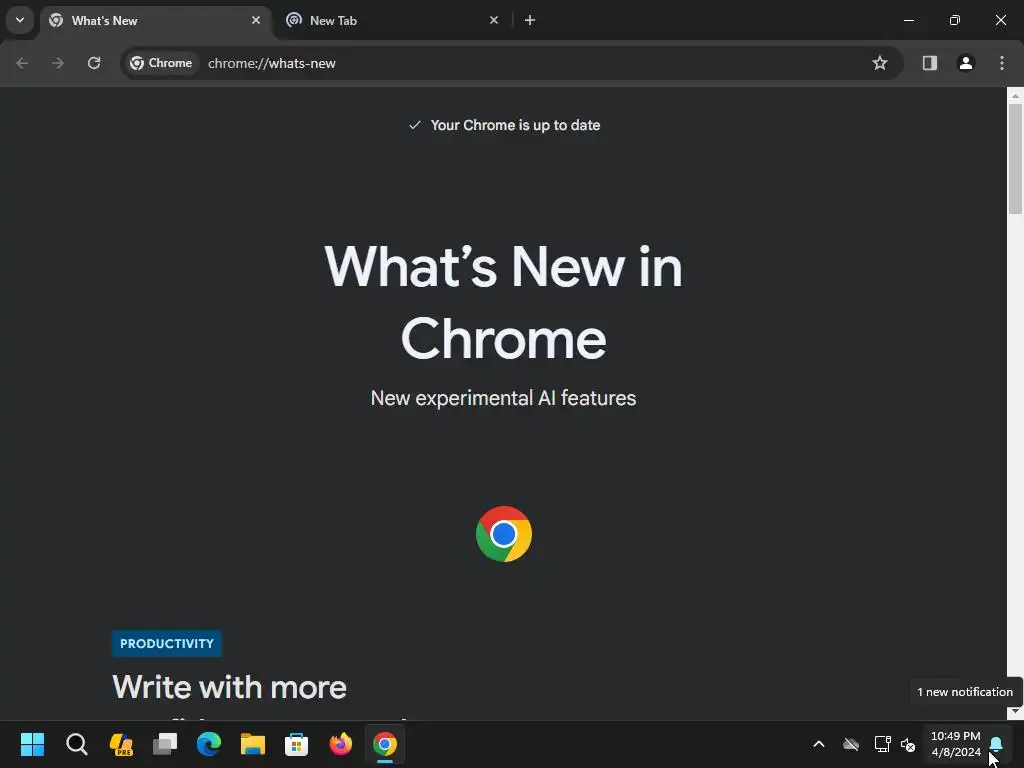This screenshot has height=768, width=1024.
Task: Open Microsoft Store from the taskbar
Action: pos(296,744)
